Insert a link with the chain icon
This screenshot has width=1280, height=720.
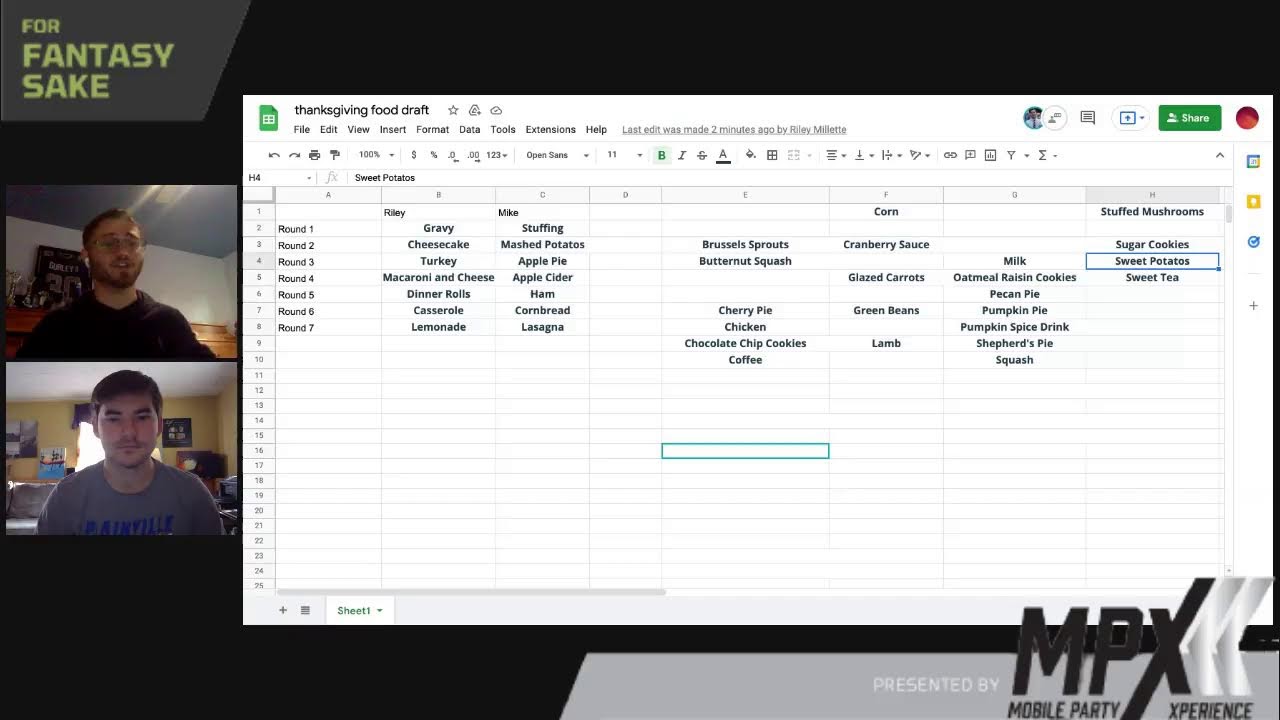pyautogui.click(x=950, y=155)
